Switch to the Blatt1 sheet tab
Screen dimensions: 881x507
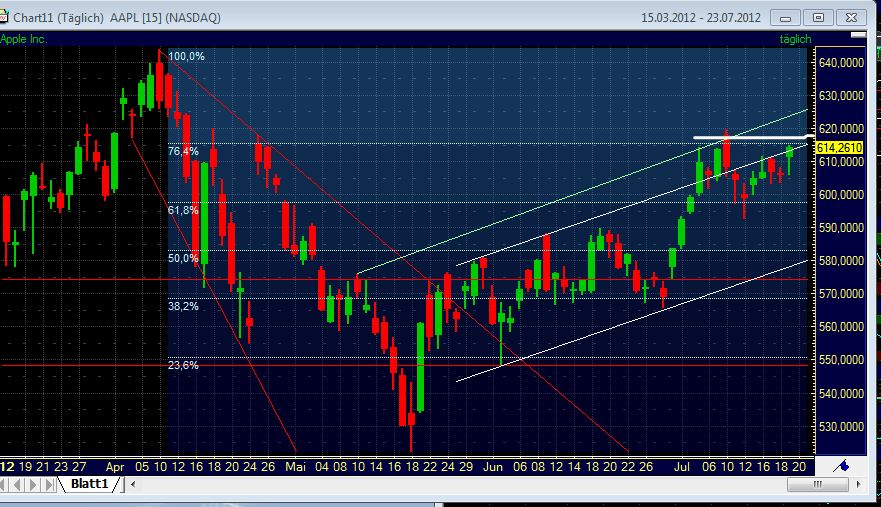89,484
